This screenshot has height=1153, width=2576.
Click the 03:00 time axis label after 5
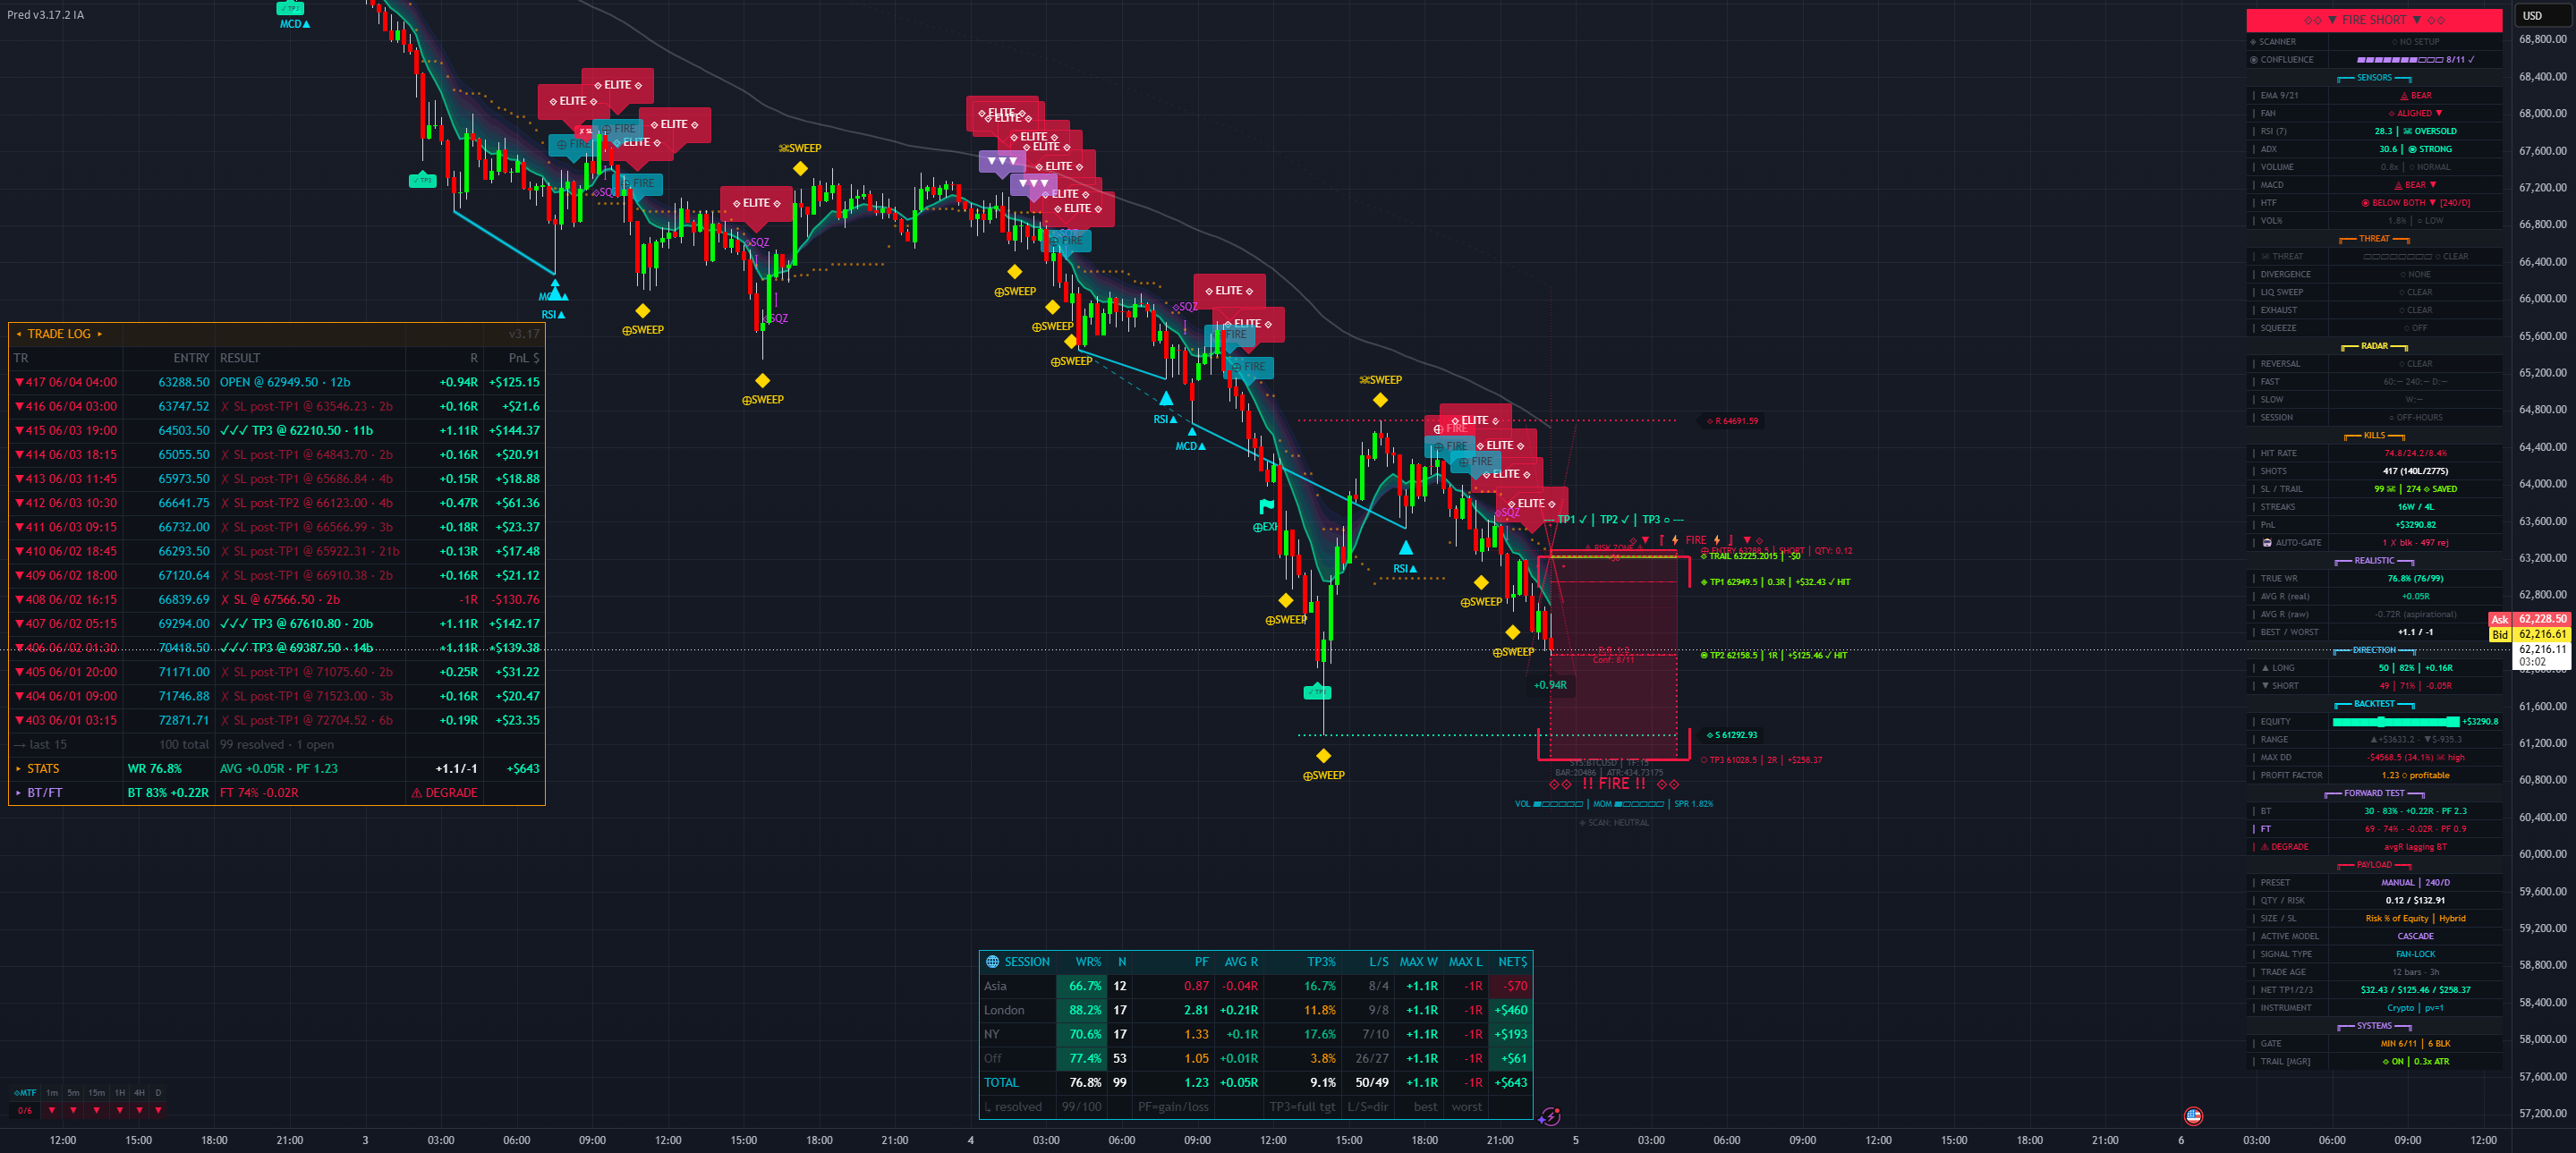click(1651, 1140)
